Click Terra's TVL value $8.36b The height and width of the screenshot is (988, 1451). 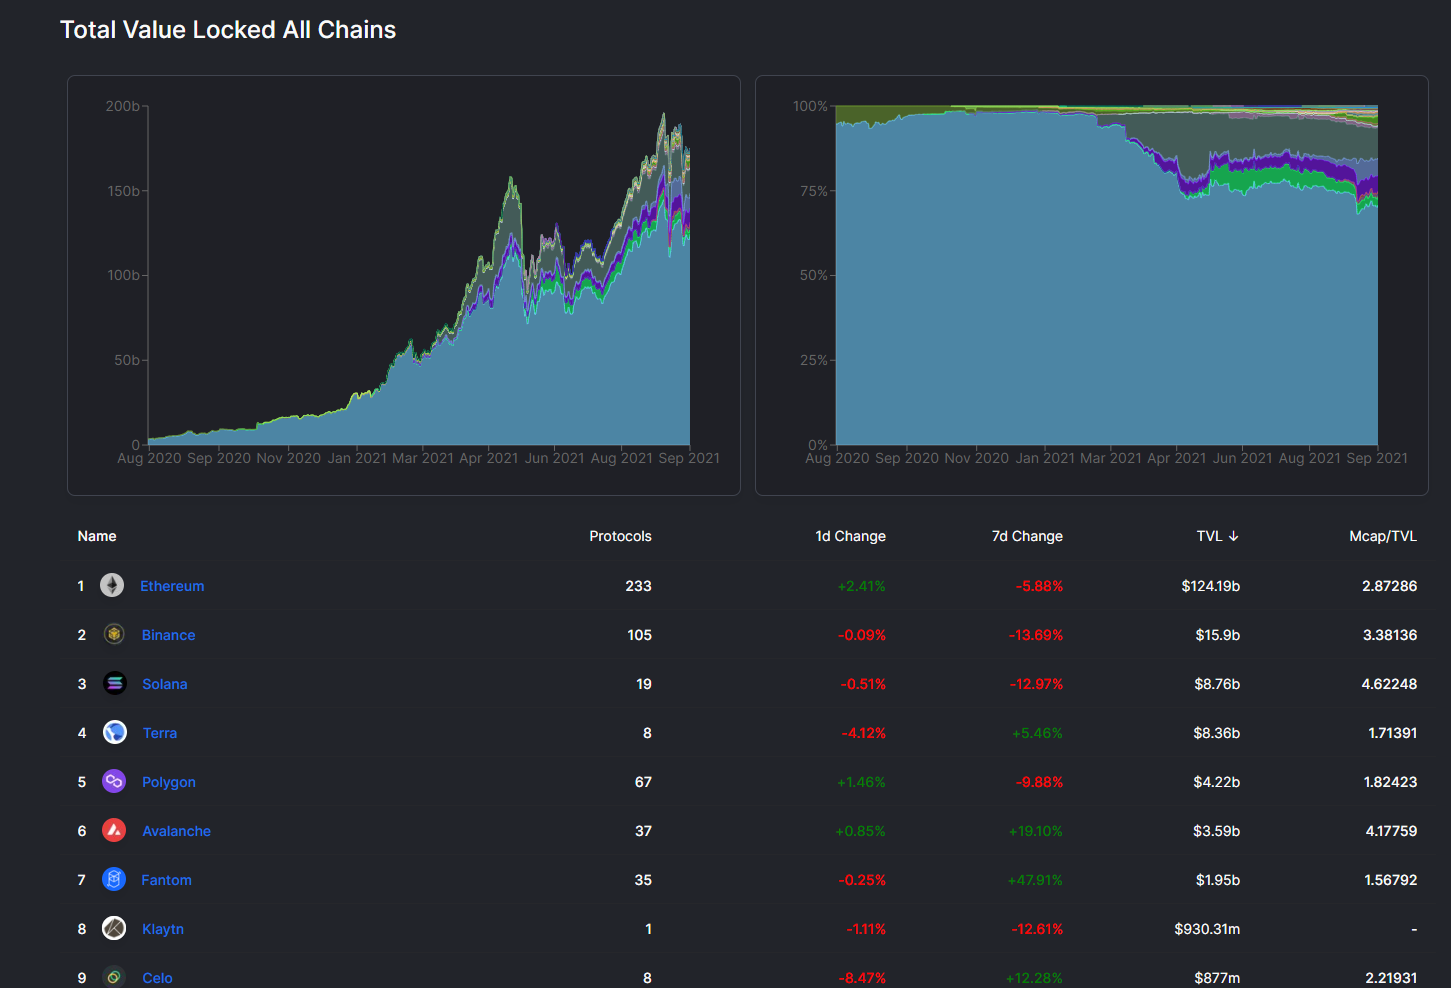[1216, 733]
